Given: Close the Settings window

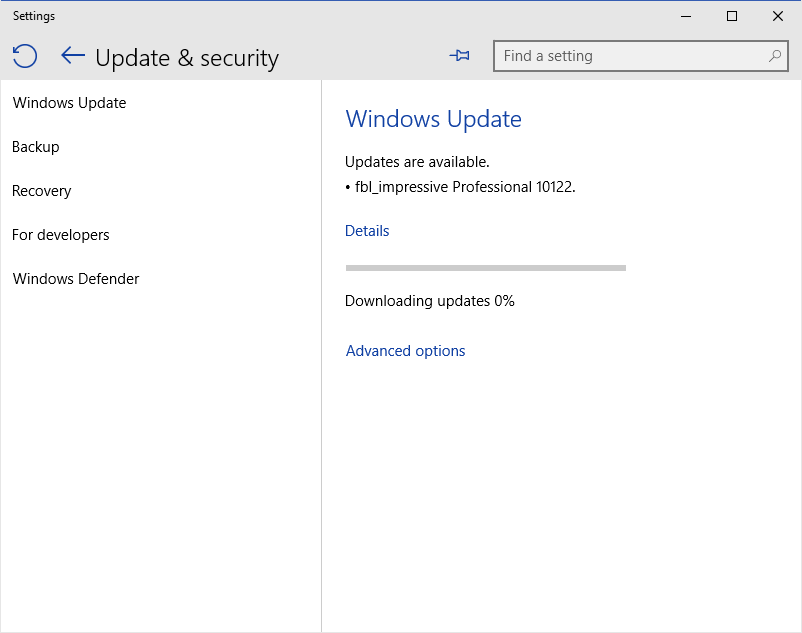Looking at the screenshot, I should [x=778, y=16].
